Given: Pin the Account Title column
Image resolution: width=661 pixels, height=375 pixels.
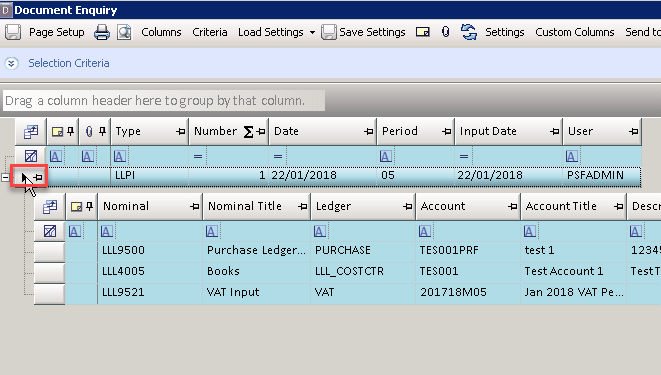Looking at the screenshot, I should coord(618,206).
